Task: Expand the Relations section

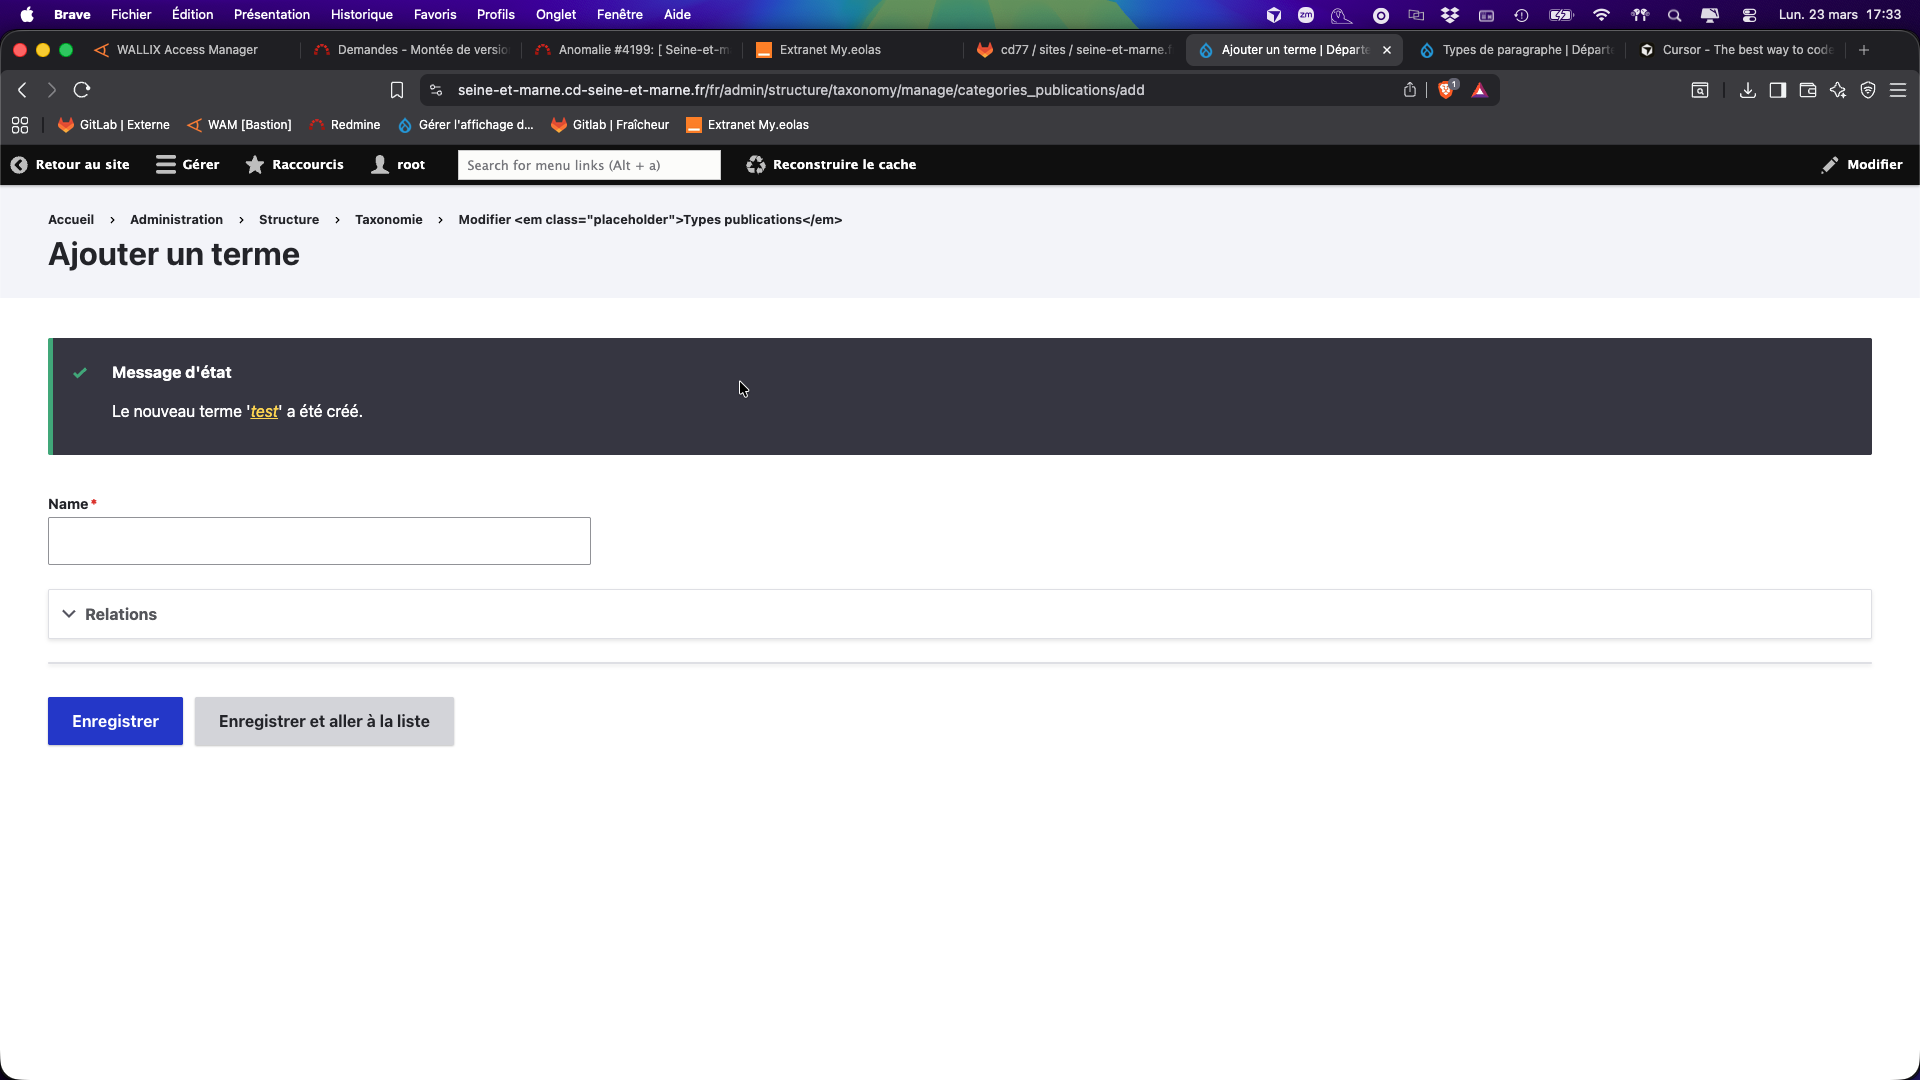Action: tap(120, 614)
